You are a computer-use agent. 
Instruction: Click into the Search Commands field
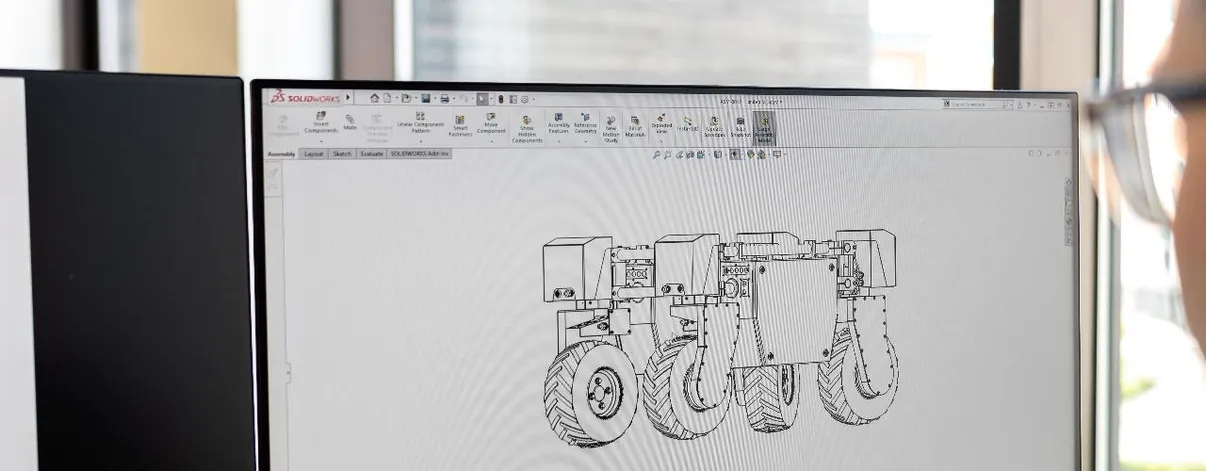pos(977,104)
